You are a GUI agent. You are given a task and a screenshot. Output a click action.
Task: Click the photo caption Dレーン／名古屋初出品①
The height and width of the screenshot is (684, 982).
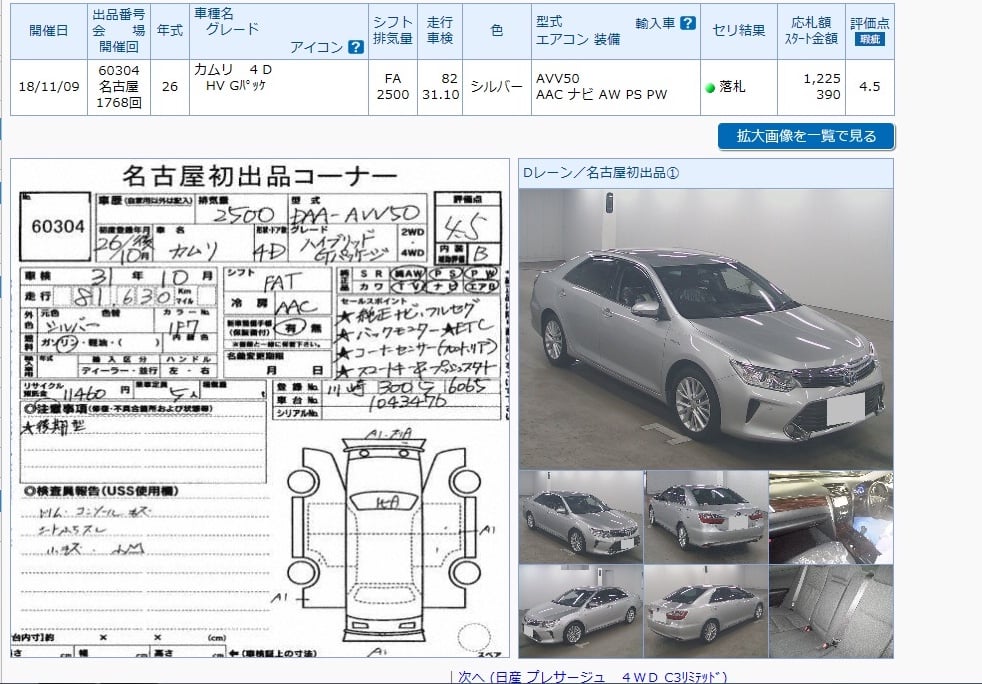pos(601,173)
